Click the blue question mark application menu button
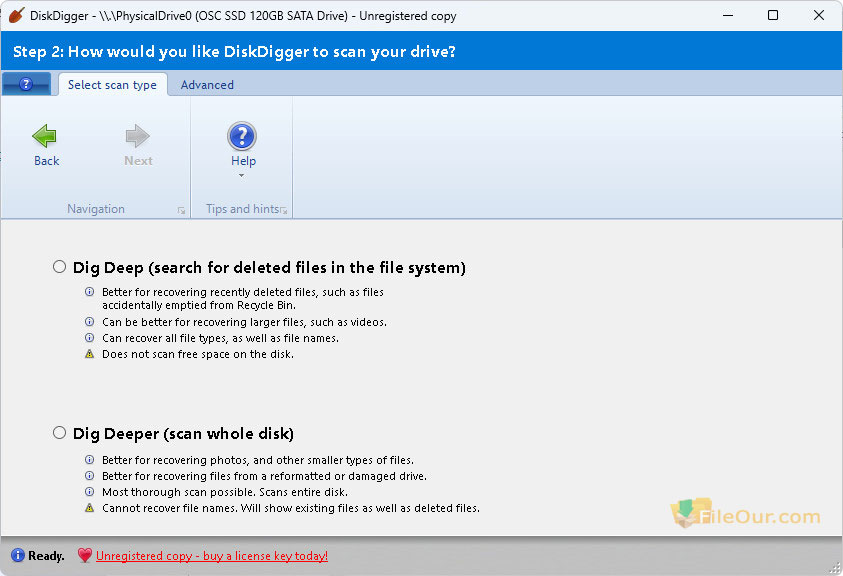 [26, 84]
